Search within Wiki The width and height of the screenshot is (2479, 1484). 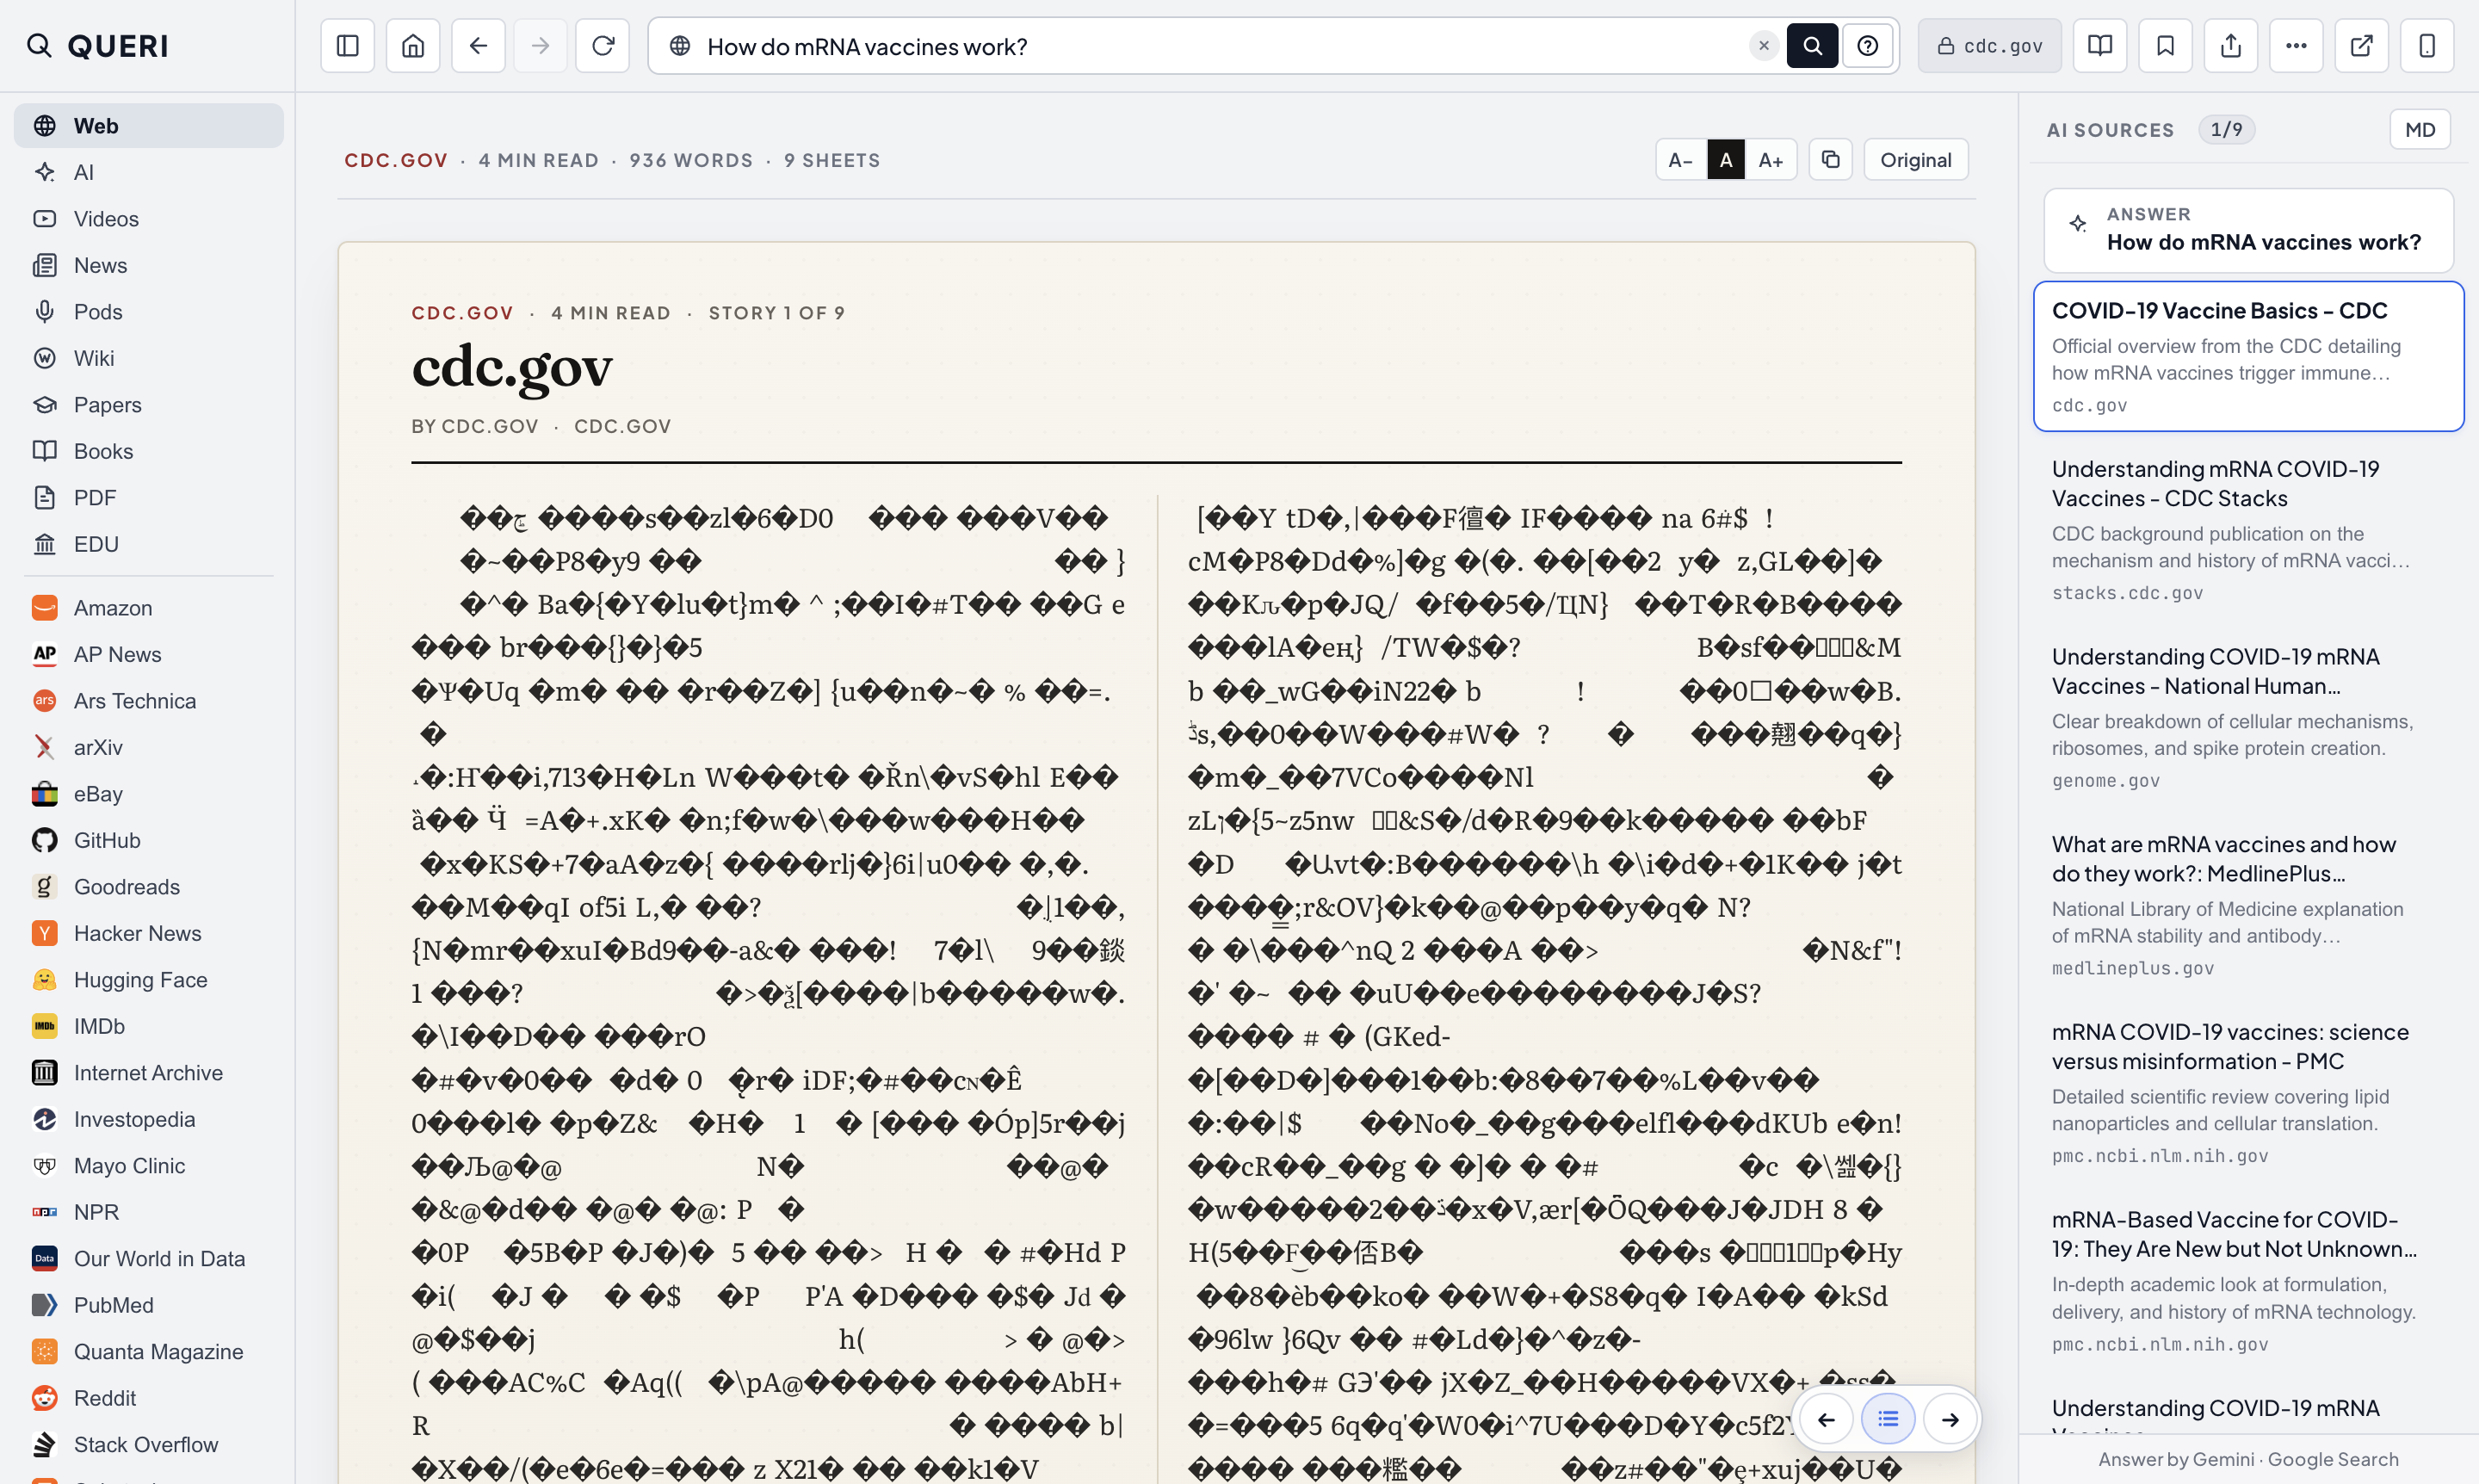click(x=148, y=358)
